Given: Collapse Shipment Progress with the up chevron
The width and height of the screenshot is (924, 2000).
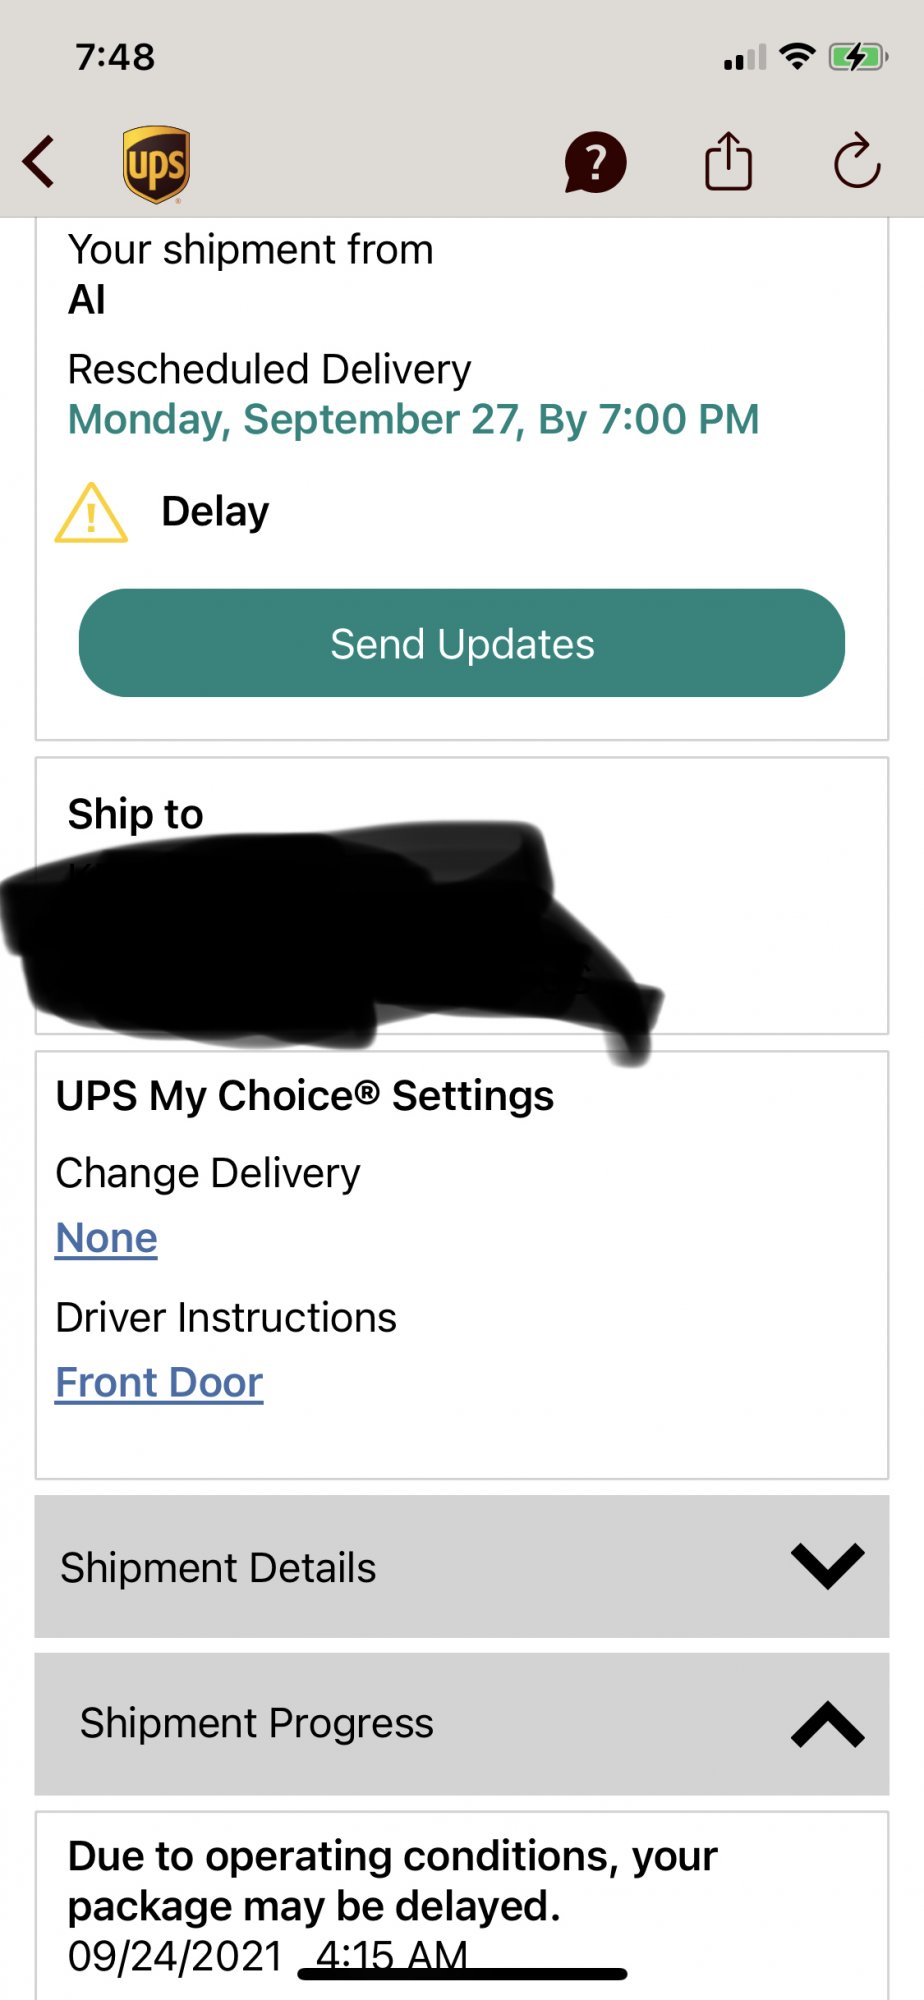Looking at the screenshot, I should pyautogui.click(x=827, y=1724).
